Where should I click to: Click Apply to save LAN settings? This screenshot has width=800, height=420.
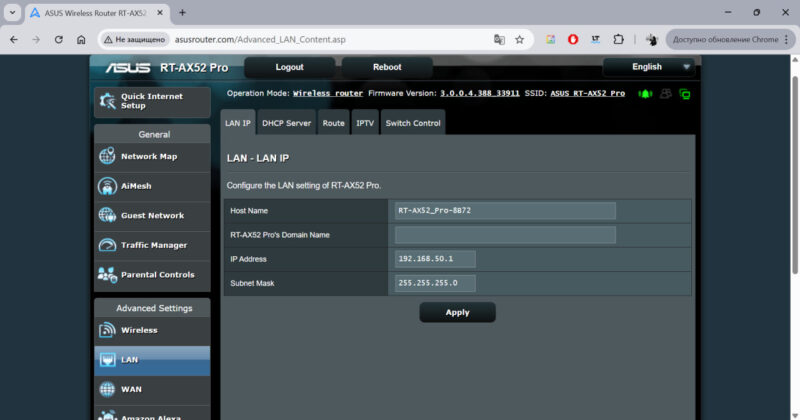tap(457, 312)
